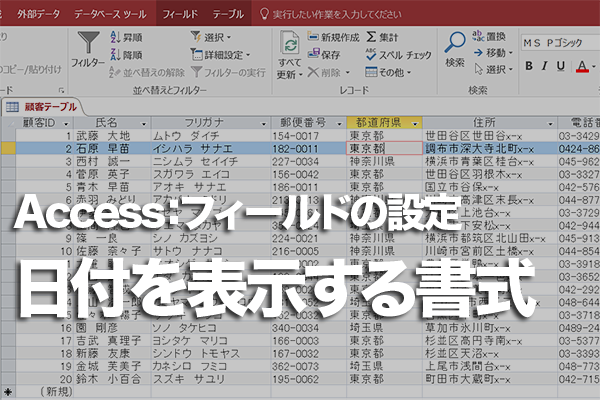The width and height of the screenshot is (600, 400).
Task: Run スペル チェック
Action: click(398, 55)
